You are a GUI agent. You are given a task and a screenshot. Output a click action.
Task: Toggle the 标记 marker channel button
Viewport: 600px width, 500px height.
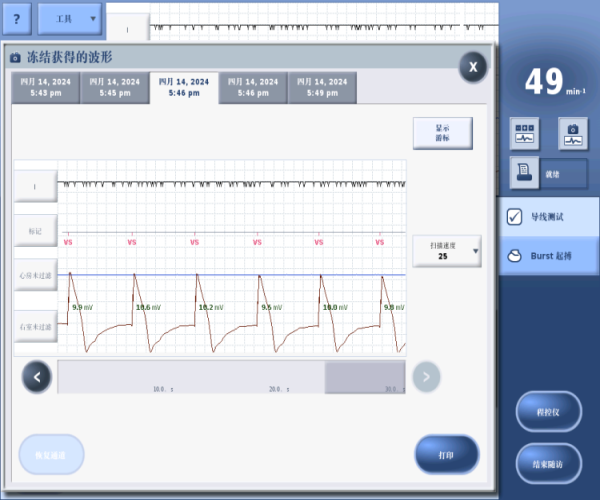(35, 230)
